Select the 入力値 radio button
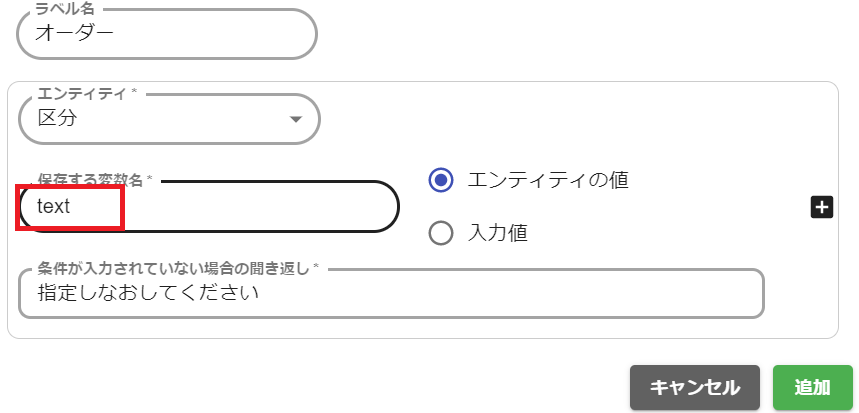 441,233
